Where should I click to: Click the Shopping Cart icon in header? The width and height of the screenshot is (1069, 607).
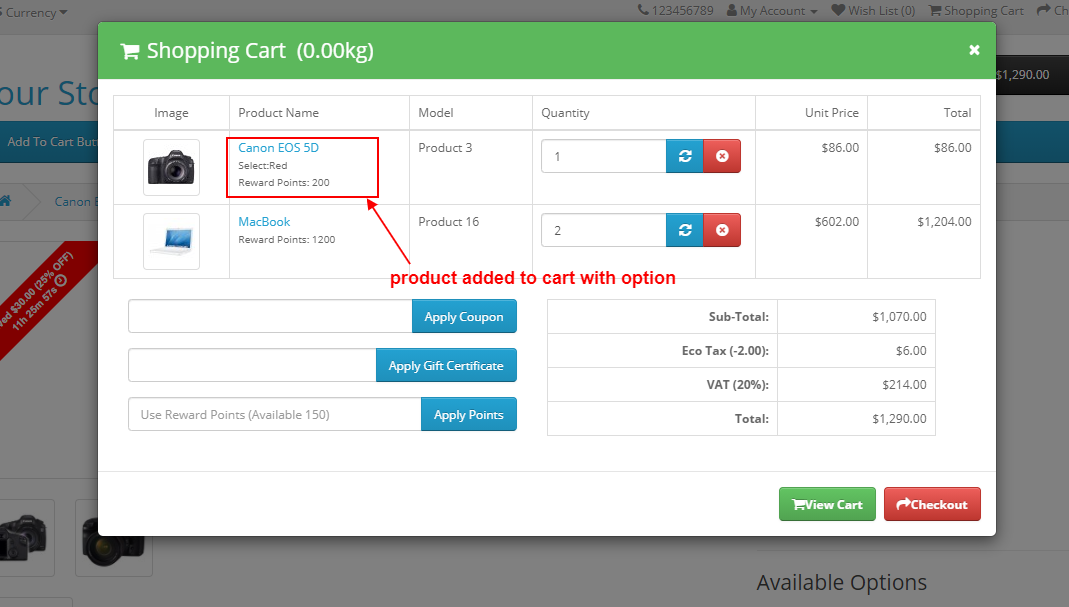(x=935, y=11)
